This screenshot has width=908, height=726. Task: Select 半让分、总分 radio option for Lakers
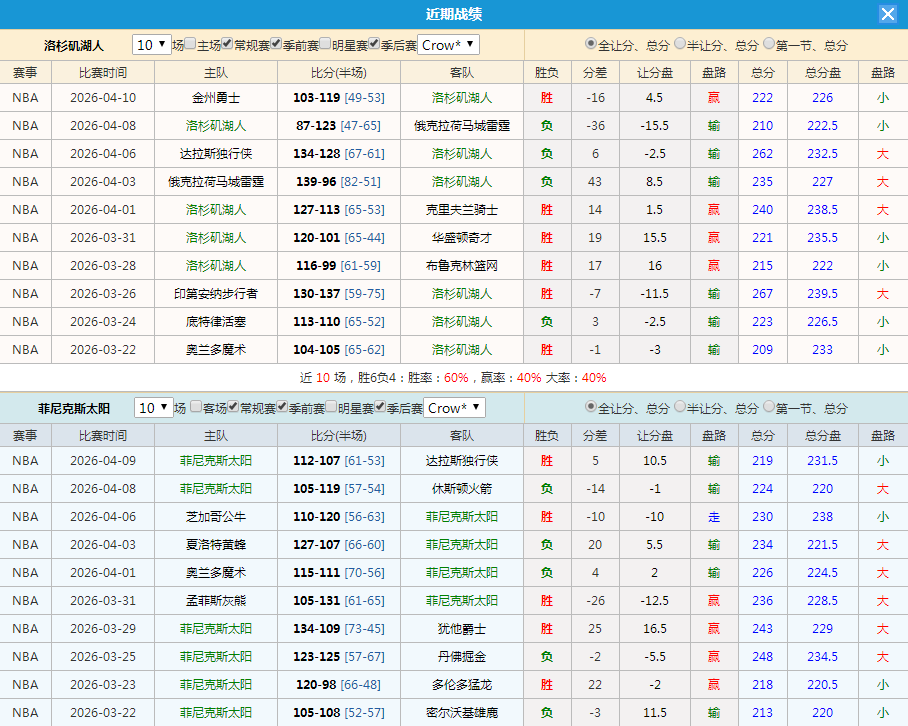pyautogui.click(x=679, y=44)
